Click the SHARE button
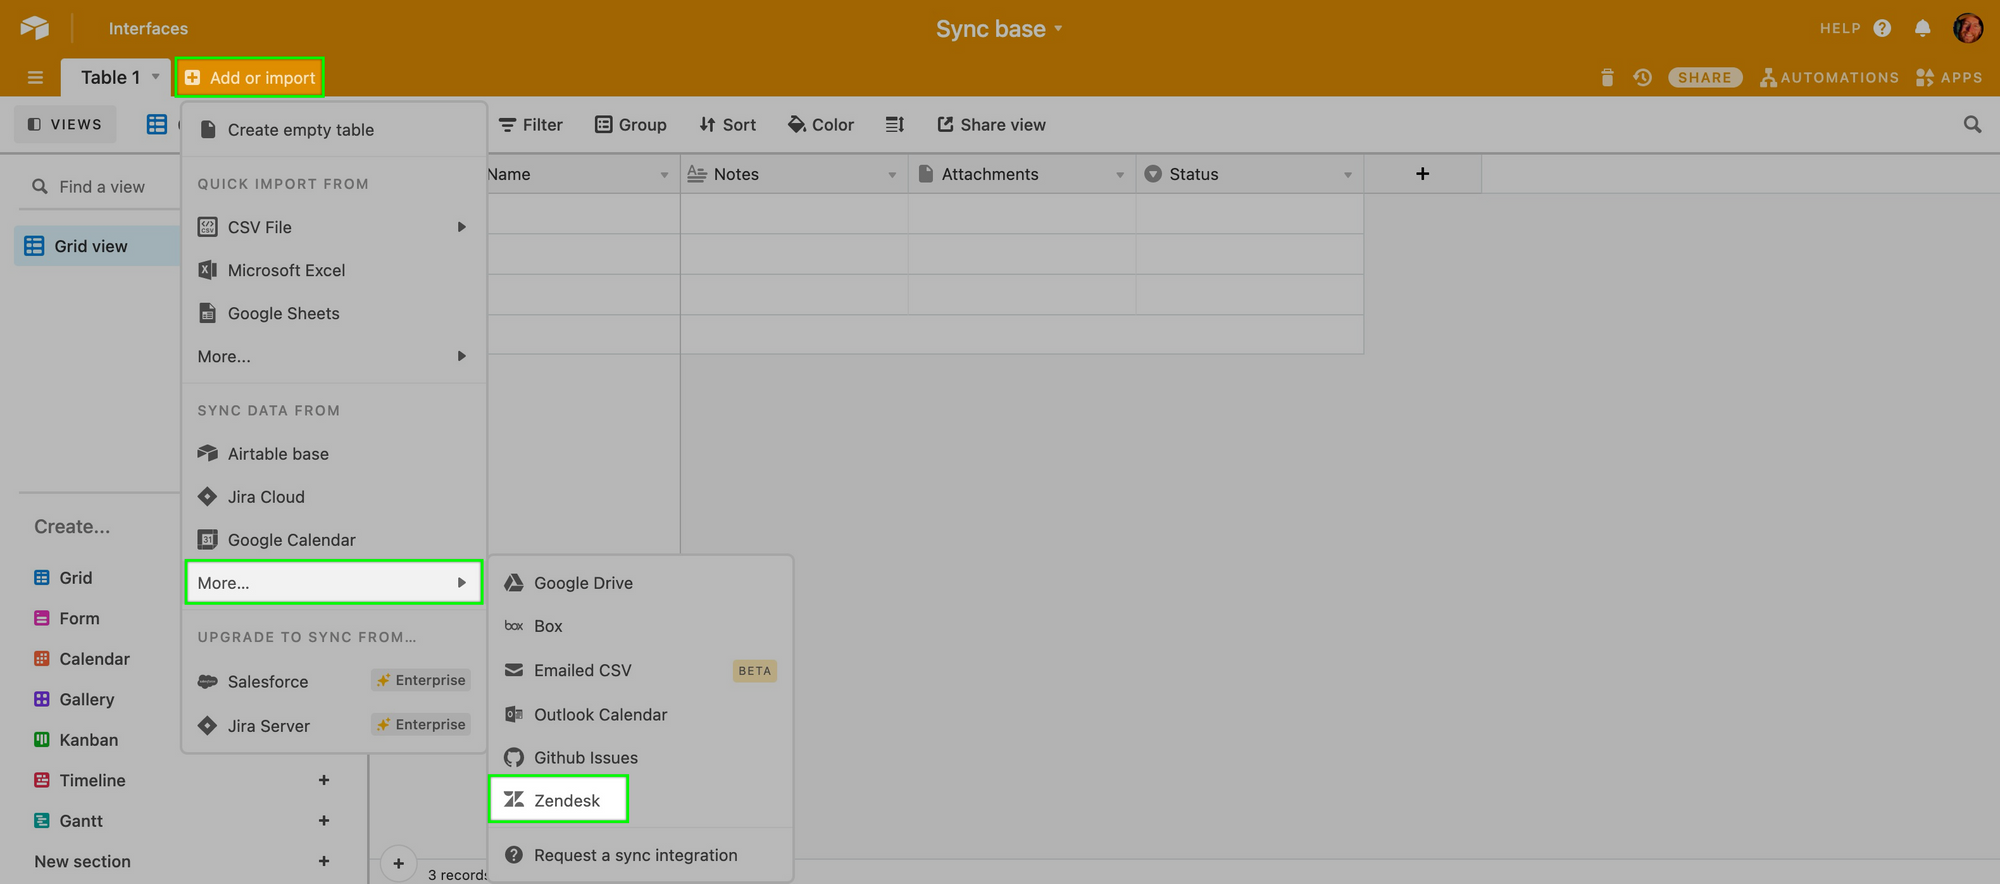Viewport: 2000px width, 884px height. pos(1705,77)
